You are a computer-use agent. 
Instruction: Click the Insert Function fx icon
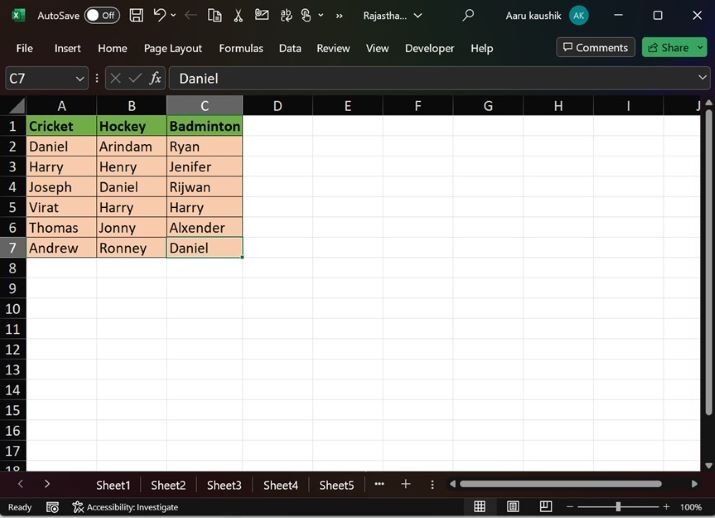click(x=155, y=78)
